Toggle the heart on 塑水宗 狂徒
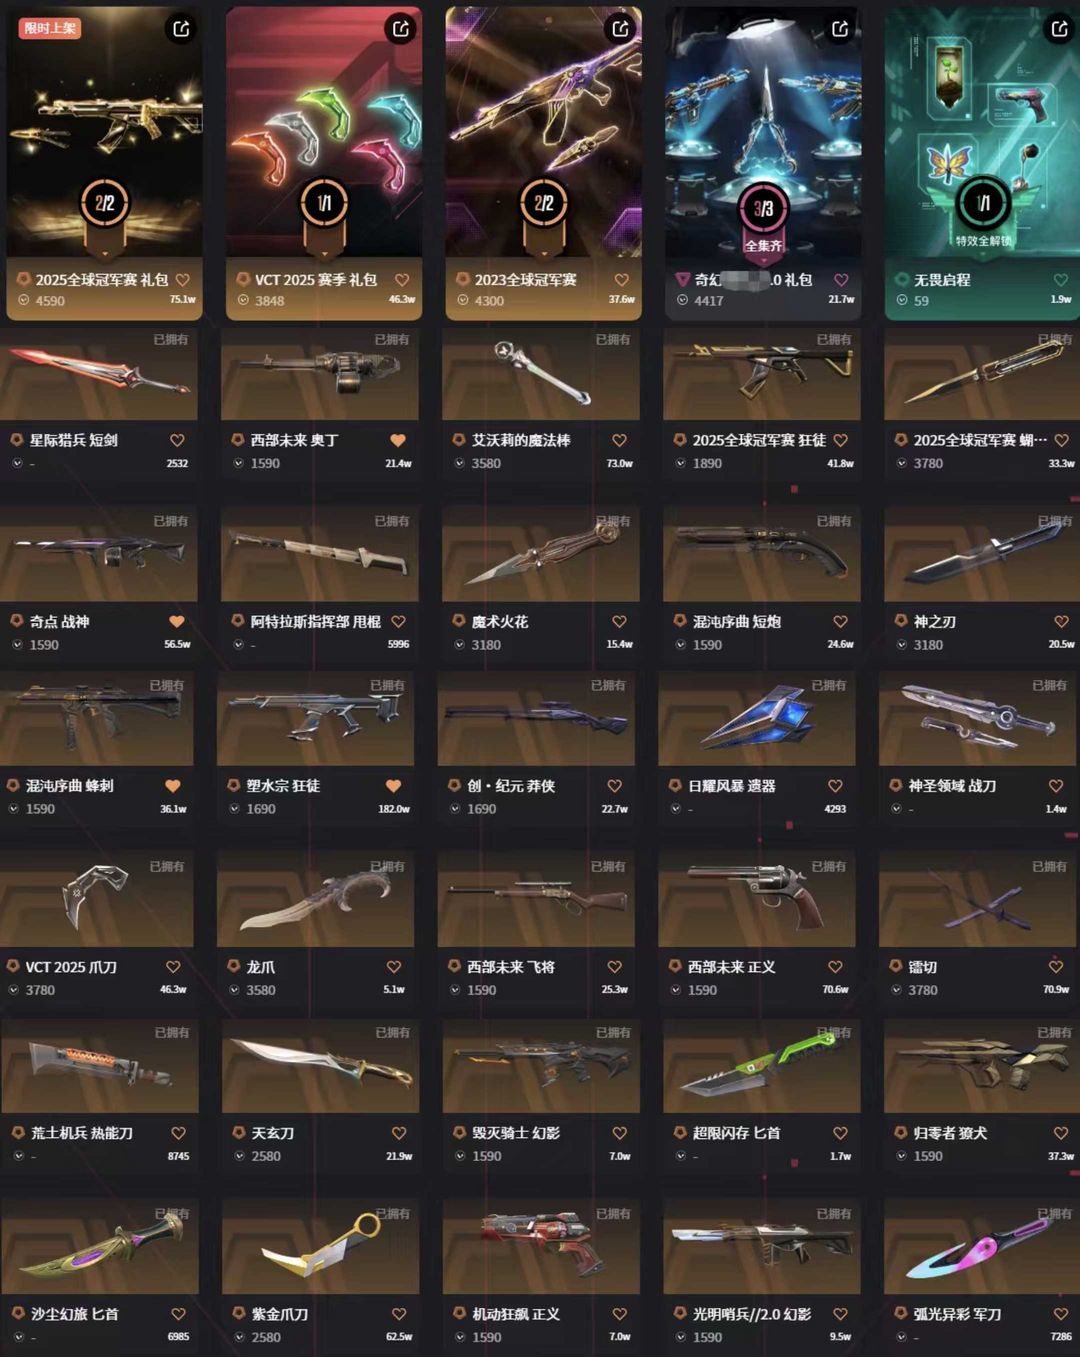The image size is (1080, 1357). point(393,786)
